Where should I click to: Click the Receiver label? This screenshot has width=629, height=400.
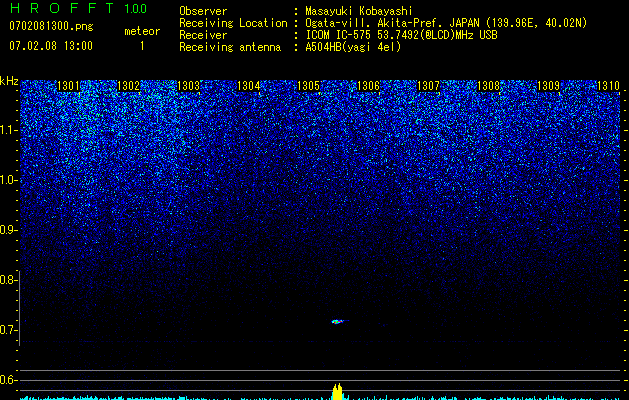203,35
